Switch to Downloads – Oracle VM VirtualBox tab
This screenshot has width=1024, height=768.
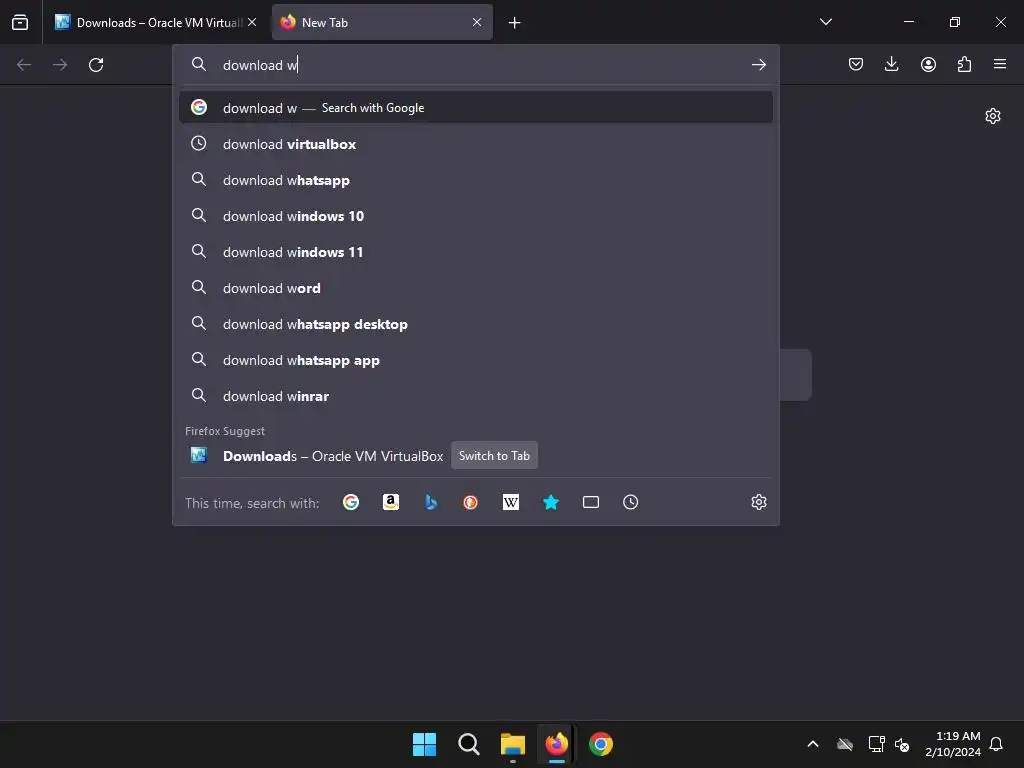click(x=155, y=22)
